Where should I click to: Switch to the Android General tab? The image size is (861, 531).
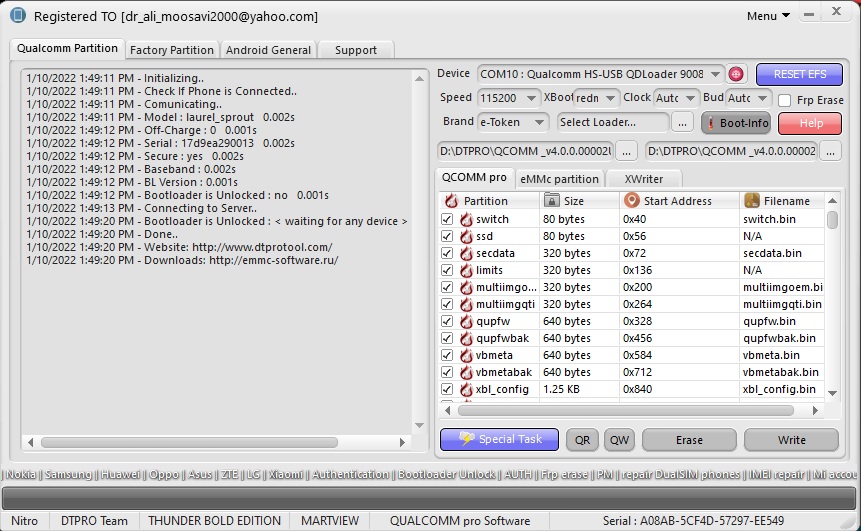tap(268, 50)
